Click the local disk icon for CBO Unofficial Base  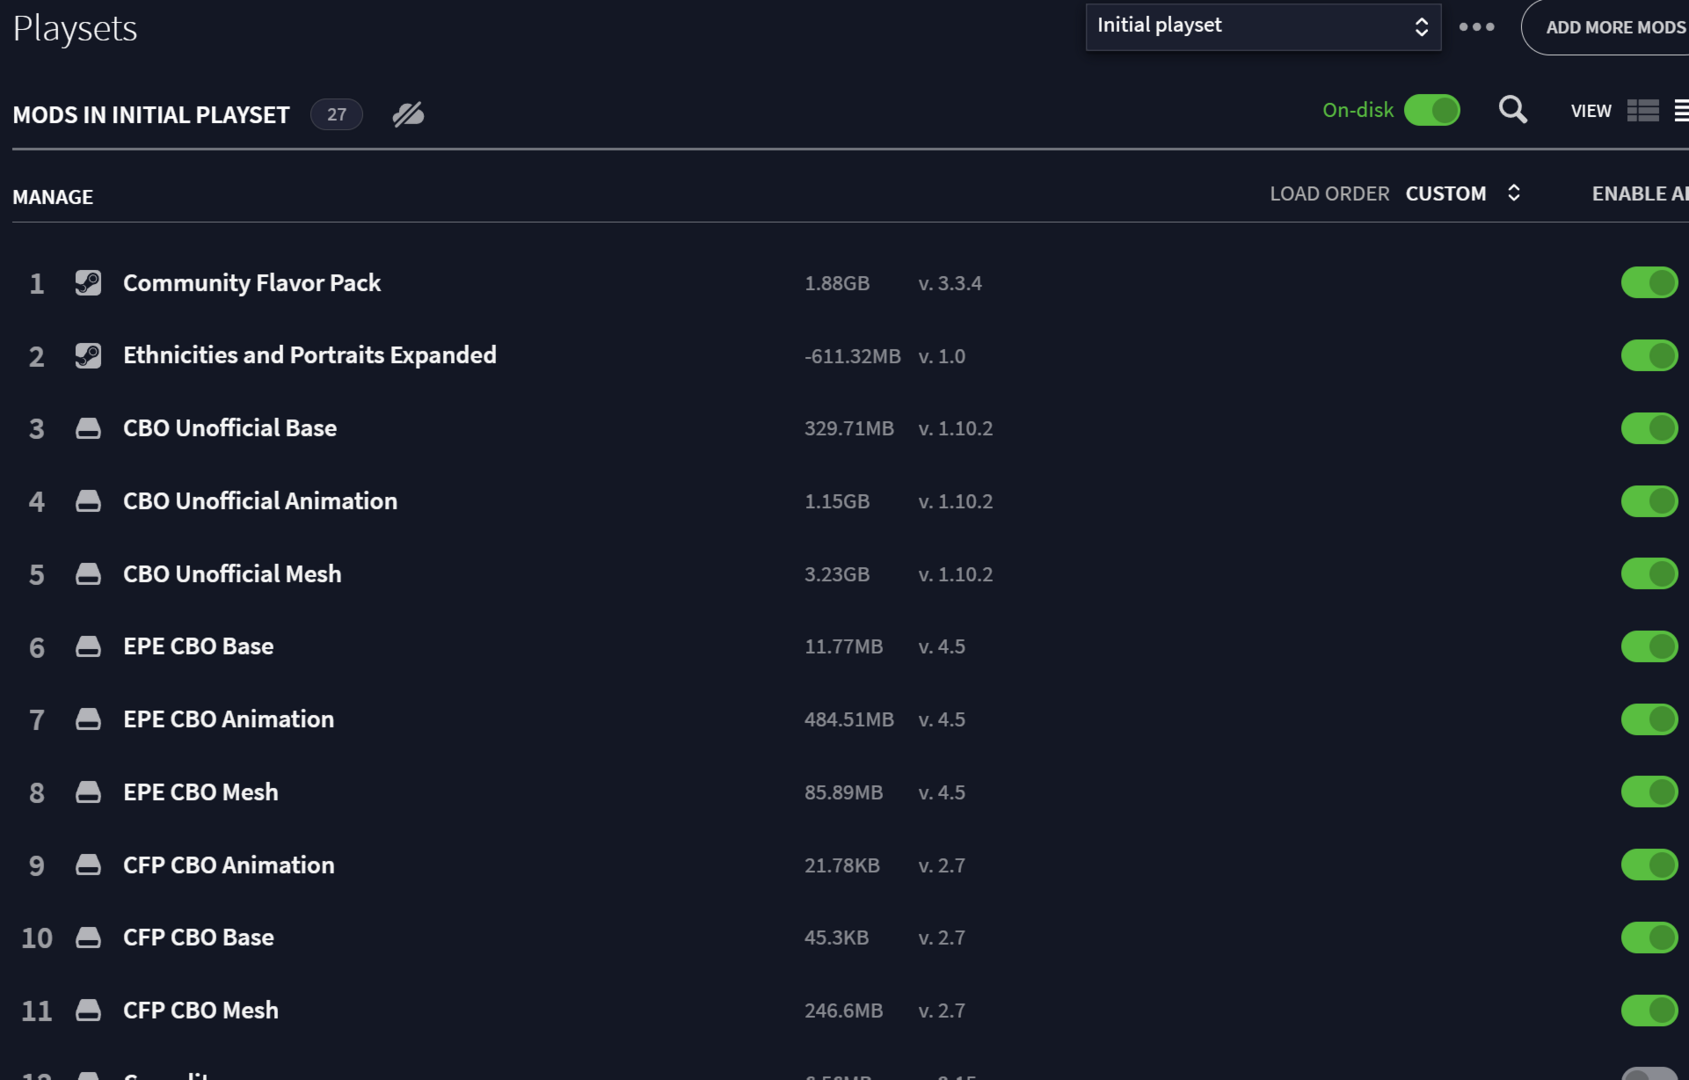click(88, 429)
